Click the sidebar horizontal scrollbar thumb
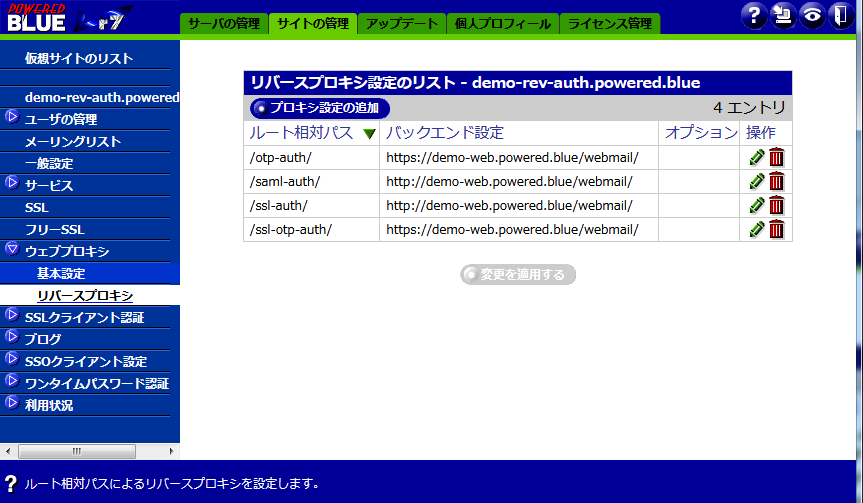Viewport: 863px width, 503px height. pyautogui.click(x=77, y=451)
